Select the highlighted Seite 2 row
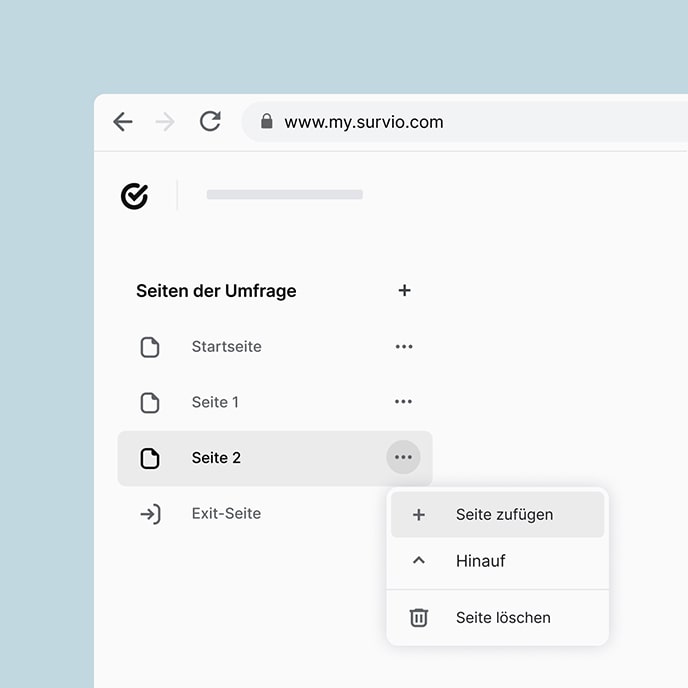 (x=217, y=458)
